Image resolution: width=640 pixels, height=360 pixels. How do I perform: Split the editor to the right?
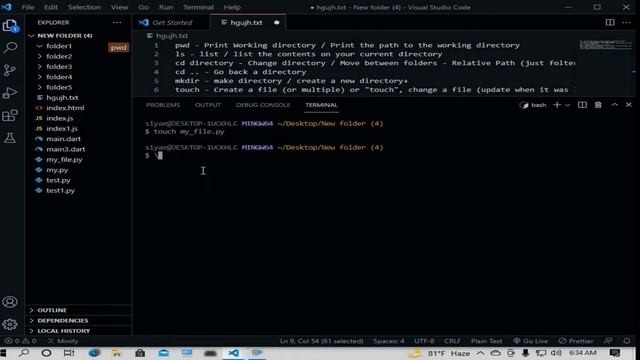pyautogui.click(x=610, y=22)
